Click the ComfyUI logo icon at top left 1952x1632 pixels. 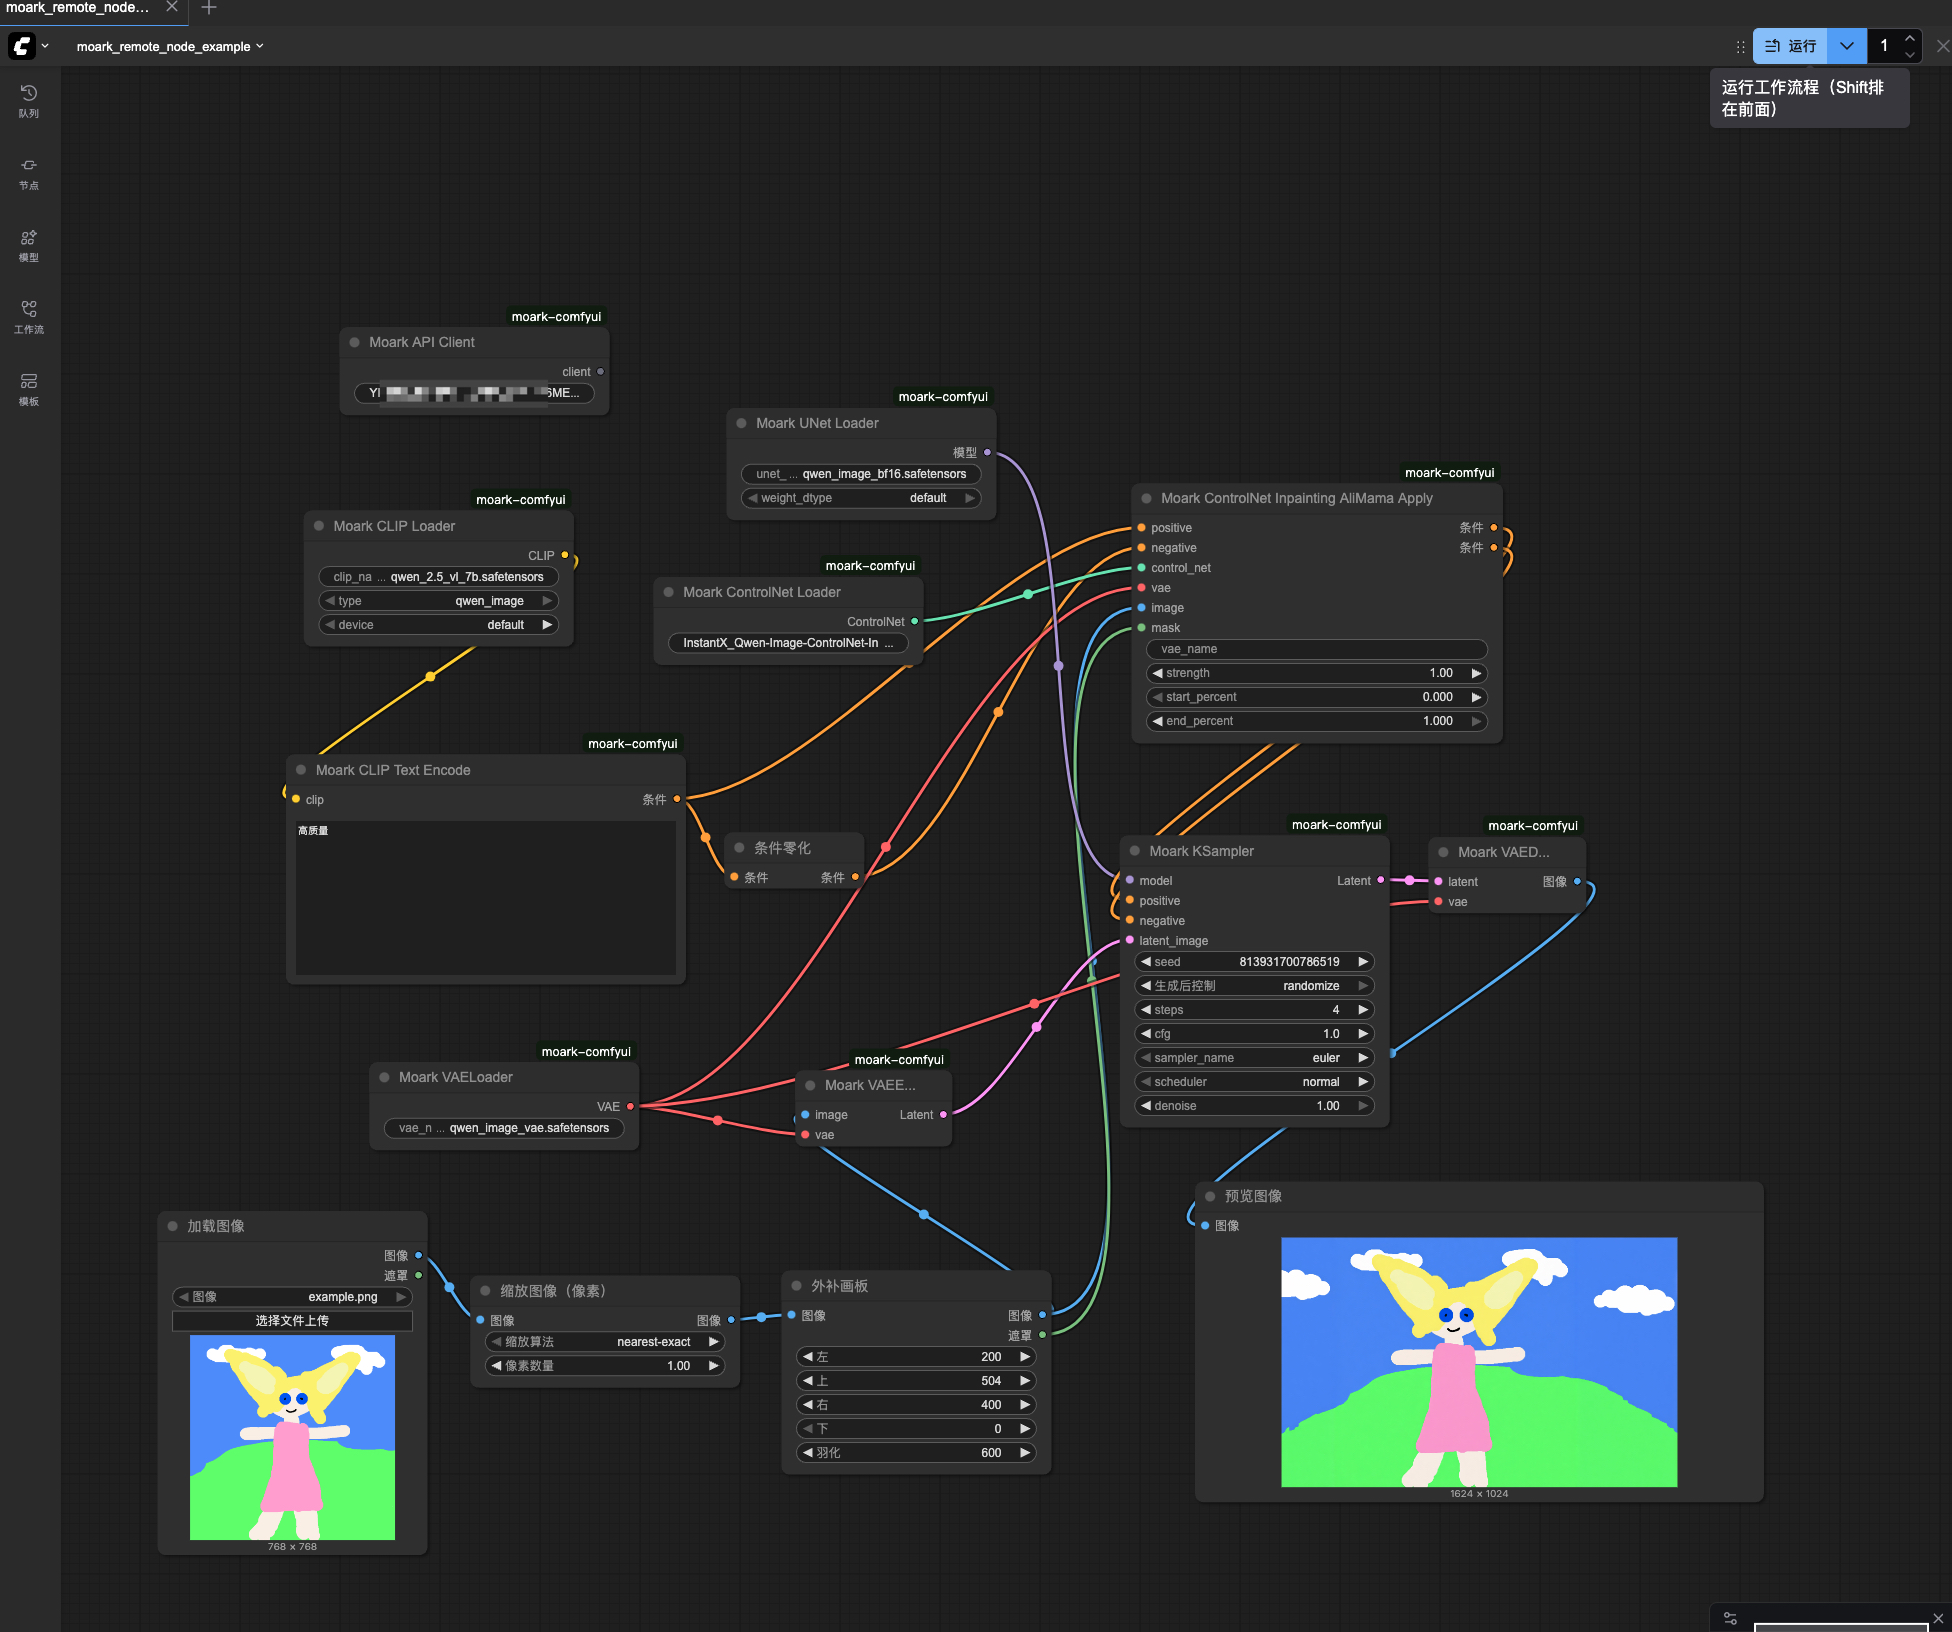(21, 46)
